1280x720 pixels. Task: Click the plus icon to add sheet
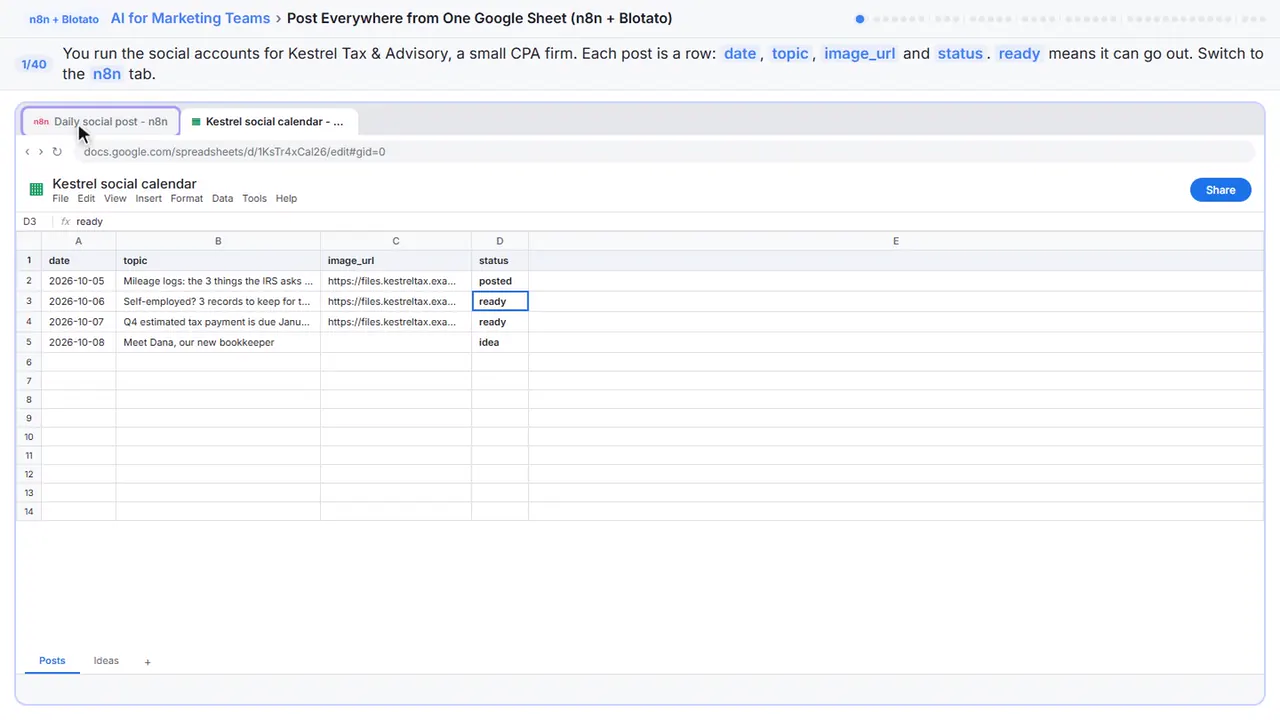point(147,662)
